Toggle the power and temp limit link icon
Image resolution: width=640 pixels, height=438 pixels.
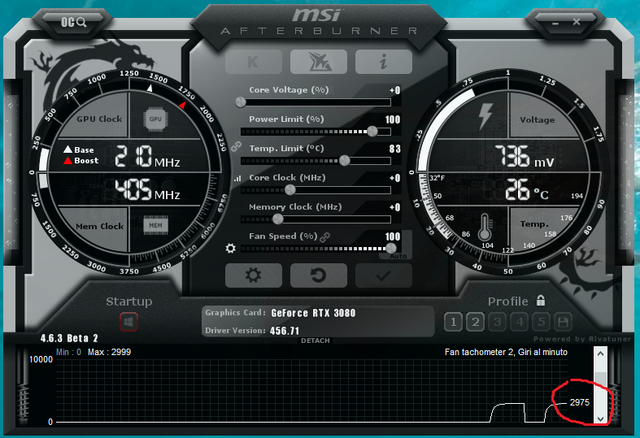click(x=236, y=147)
